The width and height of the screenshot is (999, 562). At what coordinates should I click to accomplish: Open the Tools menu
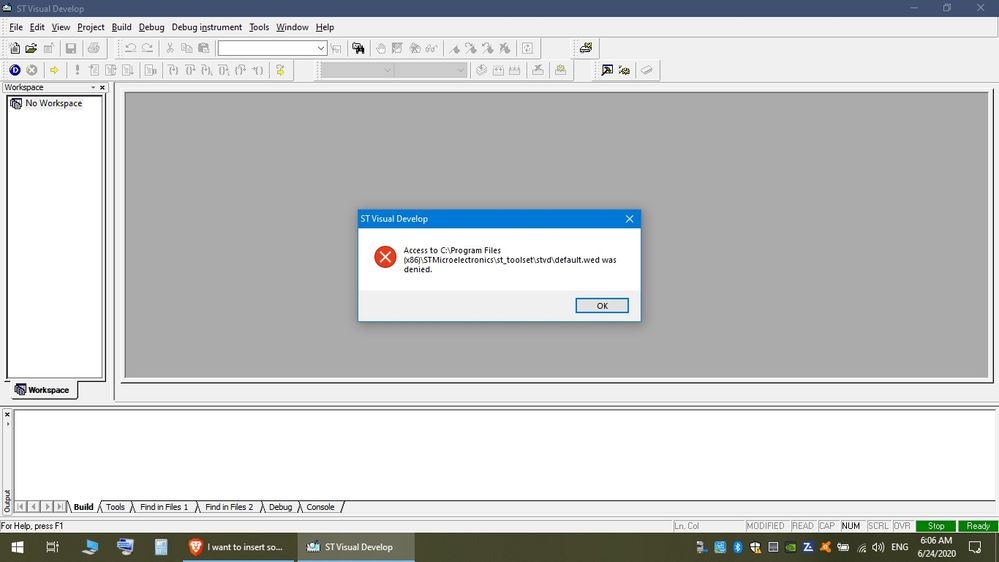pyautogui.click(x=259, y=27)
